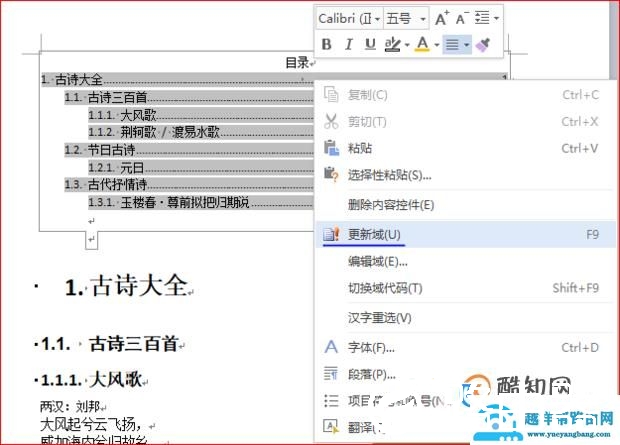Image resolution: width=620 pixels, height=445 pixels.
Task: Click TOC entry 1.3.1. 玉楼春
Action: [201, 202]
